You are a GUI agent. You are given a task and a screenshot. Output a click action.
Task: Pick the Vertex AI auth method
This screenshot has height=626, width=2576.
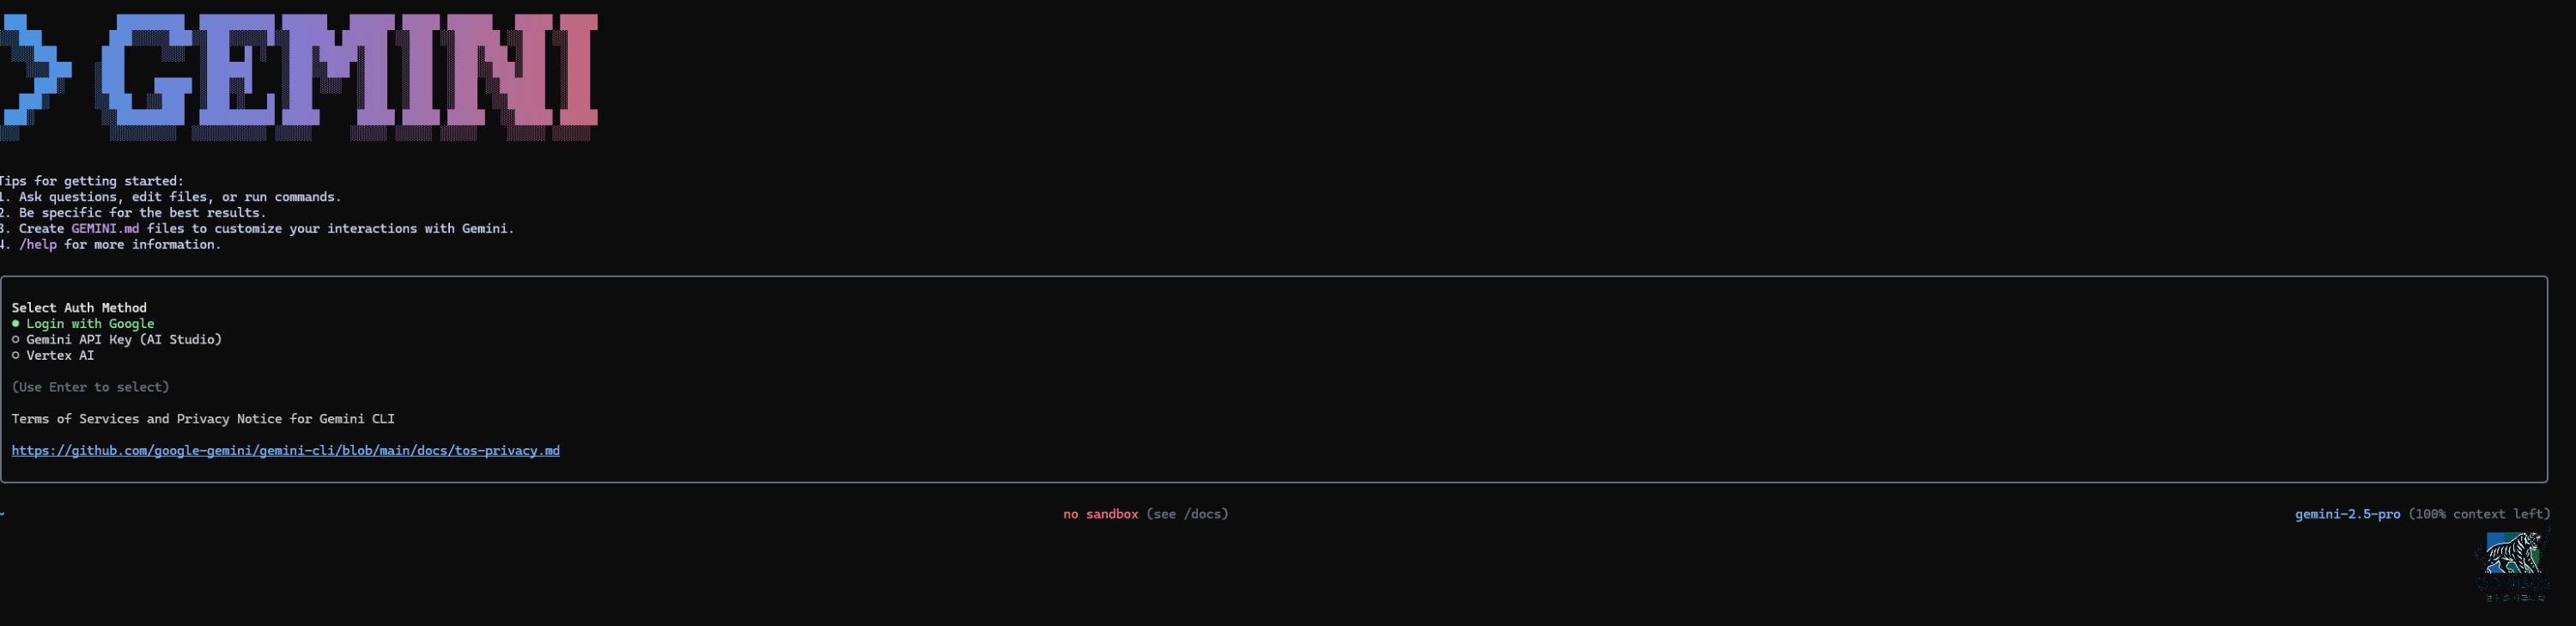[x=53, y=356]
